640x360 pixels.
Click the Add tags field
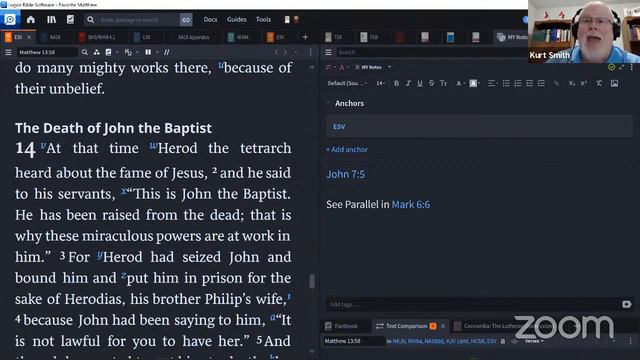tap(473, 304)
